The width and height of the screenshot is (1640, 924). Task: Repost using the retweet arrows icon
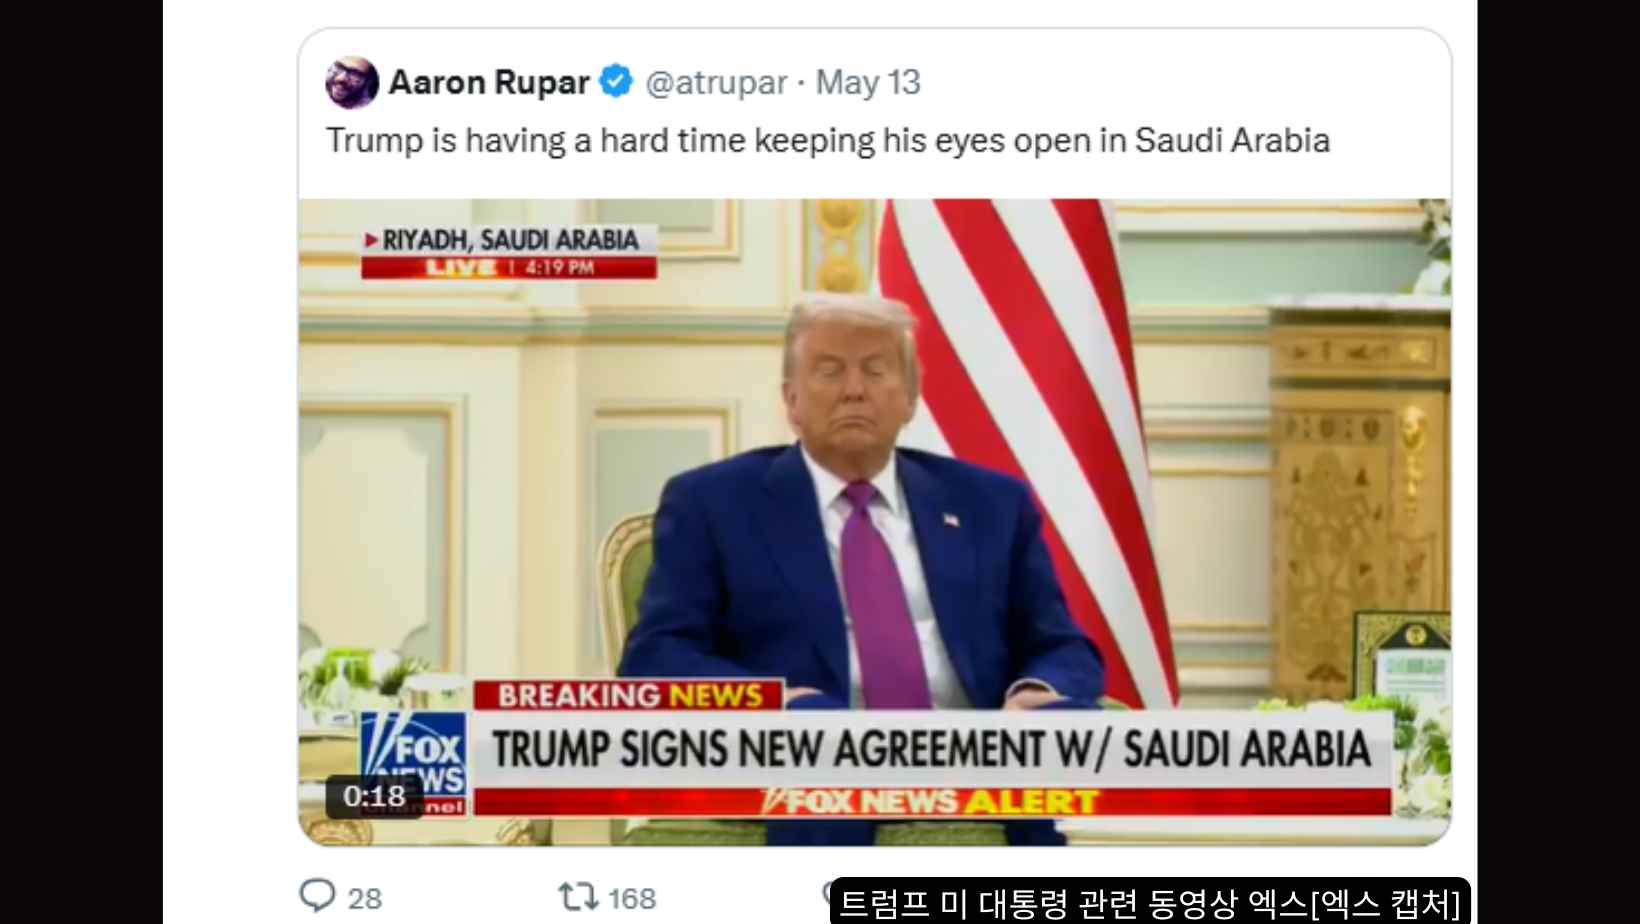[578, 896]
